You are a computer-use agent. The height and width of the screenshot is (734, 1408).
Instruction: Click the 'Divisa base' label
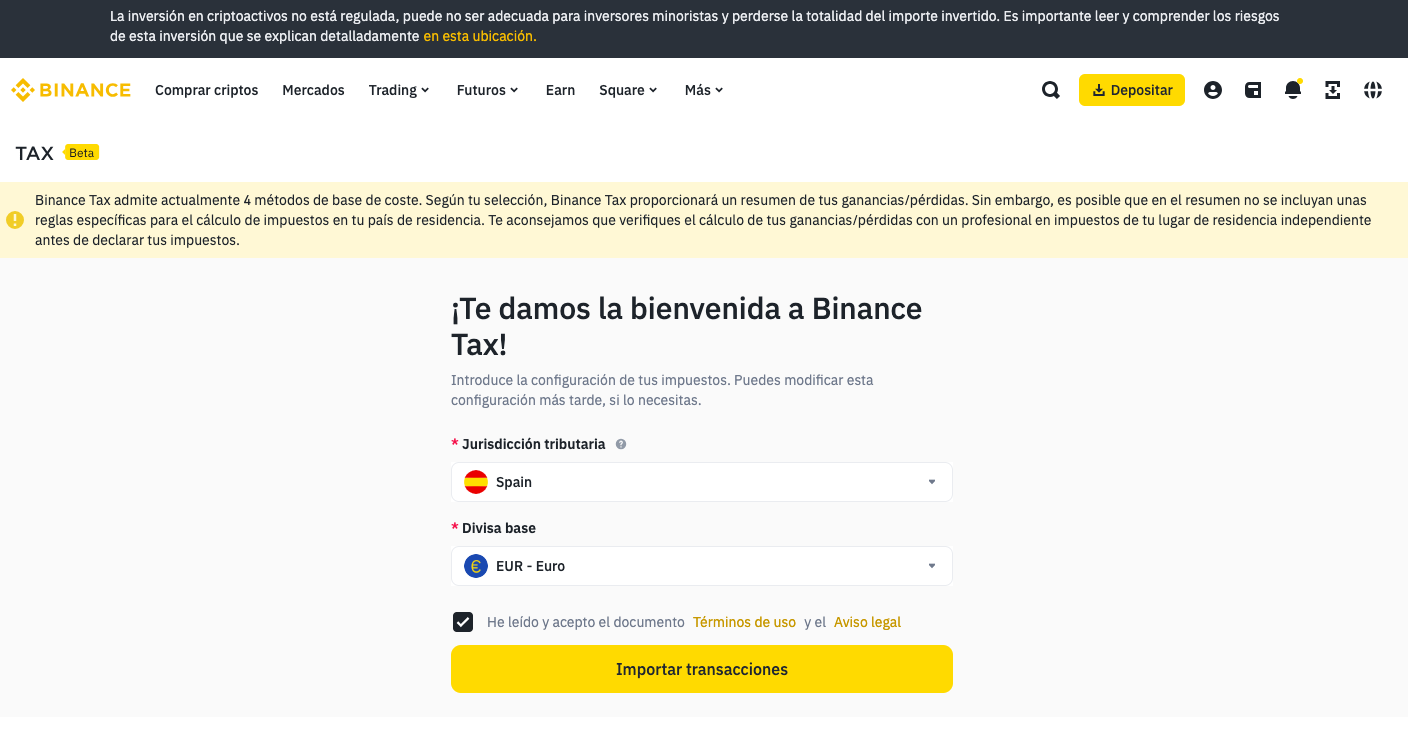click(x=499, y=528)
